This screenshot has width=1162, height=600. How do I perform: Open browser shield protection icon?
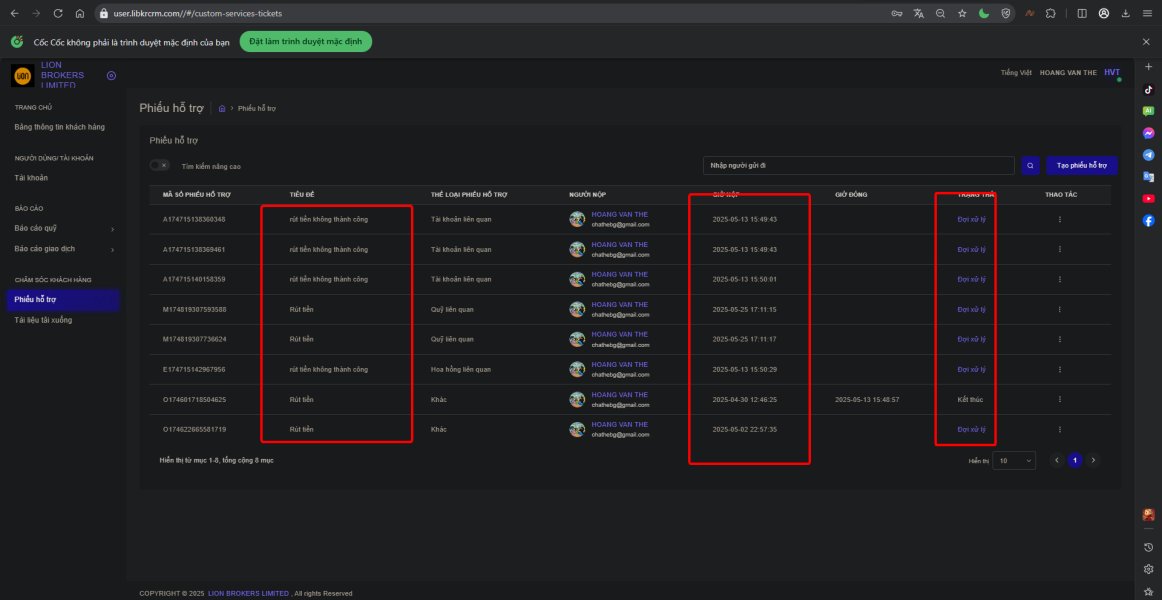click(x=1006, y=13)
